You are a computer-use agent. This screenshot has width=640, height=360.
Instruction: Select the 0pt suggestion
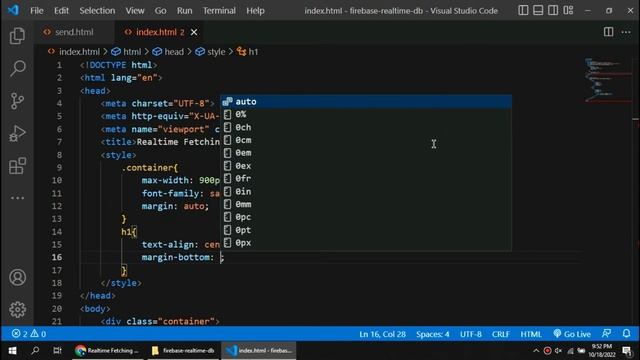click(x=366, y=230)
